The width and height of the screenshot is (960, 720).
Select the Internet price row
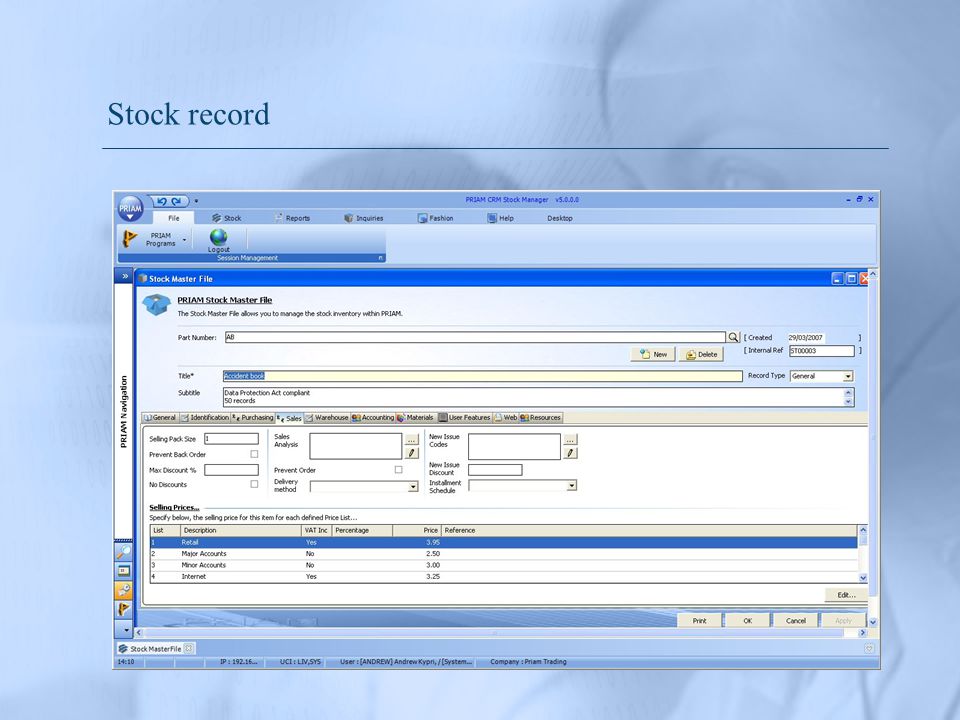(x=504, y=577)
